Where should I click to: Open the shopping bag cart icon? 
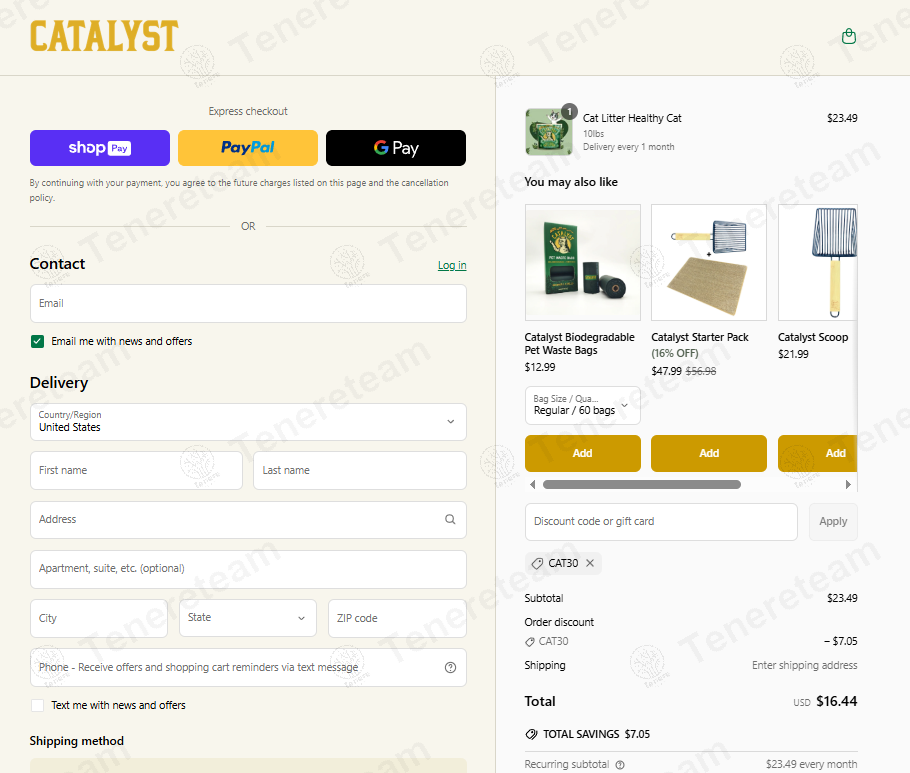tap(849, 37)
